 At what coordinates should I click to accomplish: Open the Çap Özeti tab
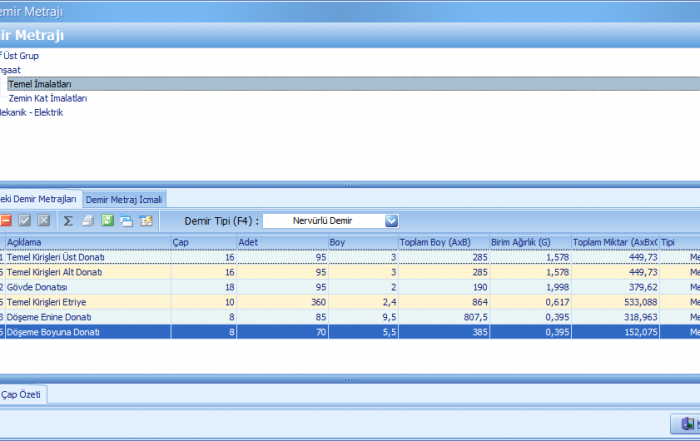pos(22,396)
